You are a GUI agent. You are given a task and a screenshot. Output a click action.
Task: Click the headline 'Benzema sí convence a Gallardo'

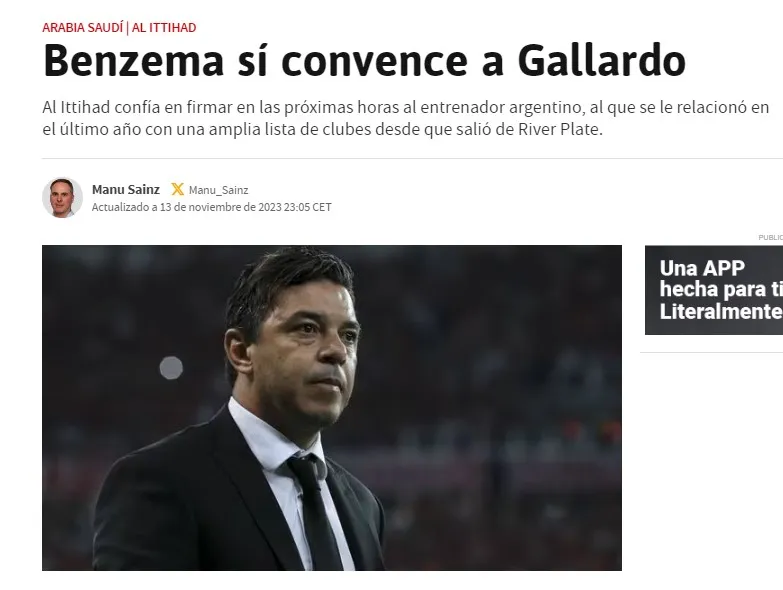365,61
